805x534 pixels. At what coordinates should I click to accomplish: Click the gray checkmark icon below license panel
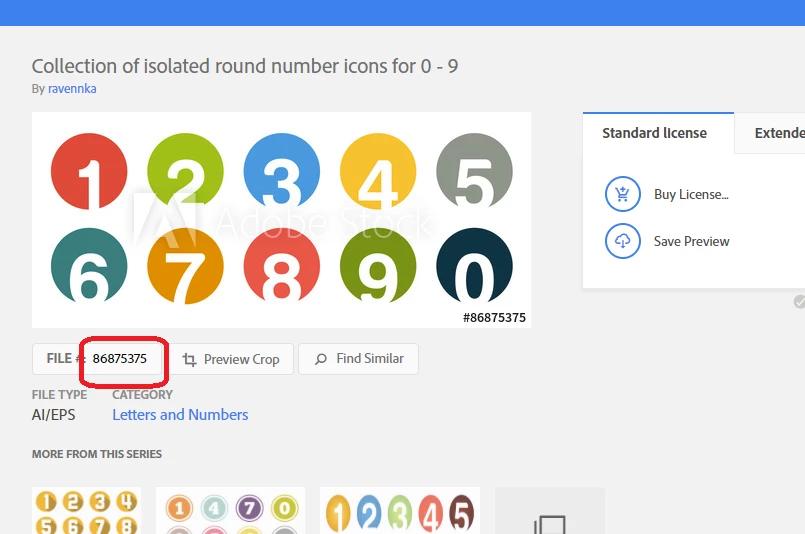point(799,301)
